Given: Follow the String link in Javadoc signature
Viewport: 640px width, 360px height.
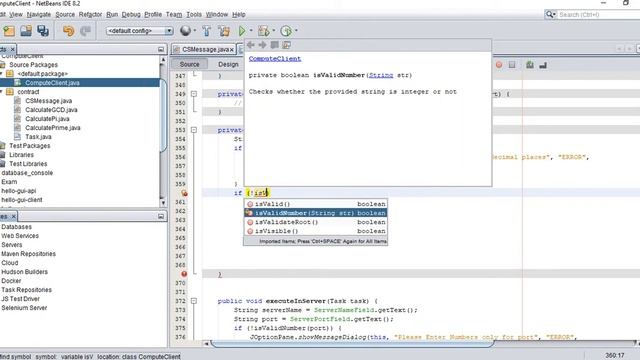Looking at the screenshot, I should tap(381, 75).
